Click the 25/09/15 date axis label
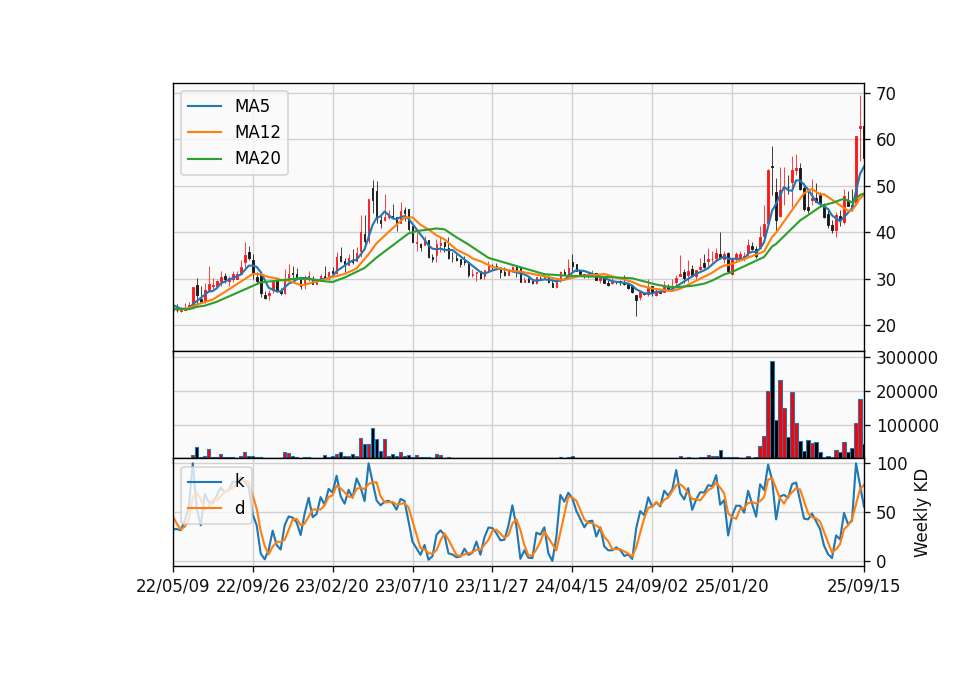The height and width of the screenshot is (690, 960). point(864,586)
